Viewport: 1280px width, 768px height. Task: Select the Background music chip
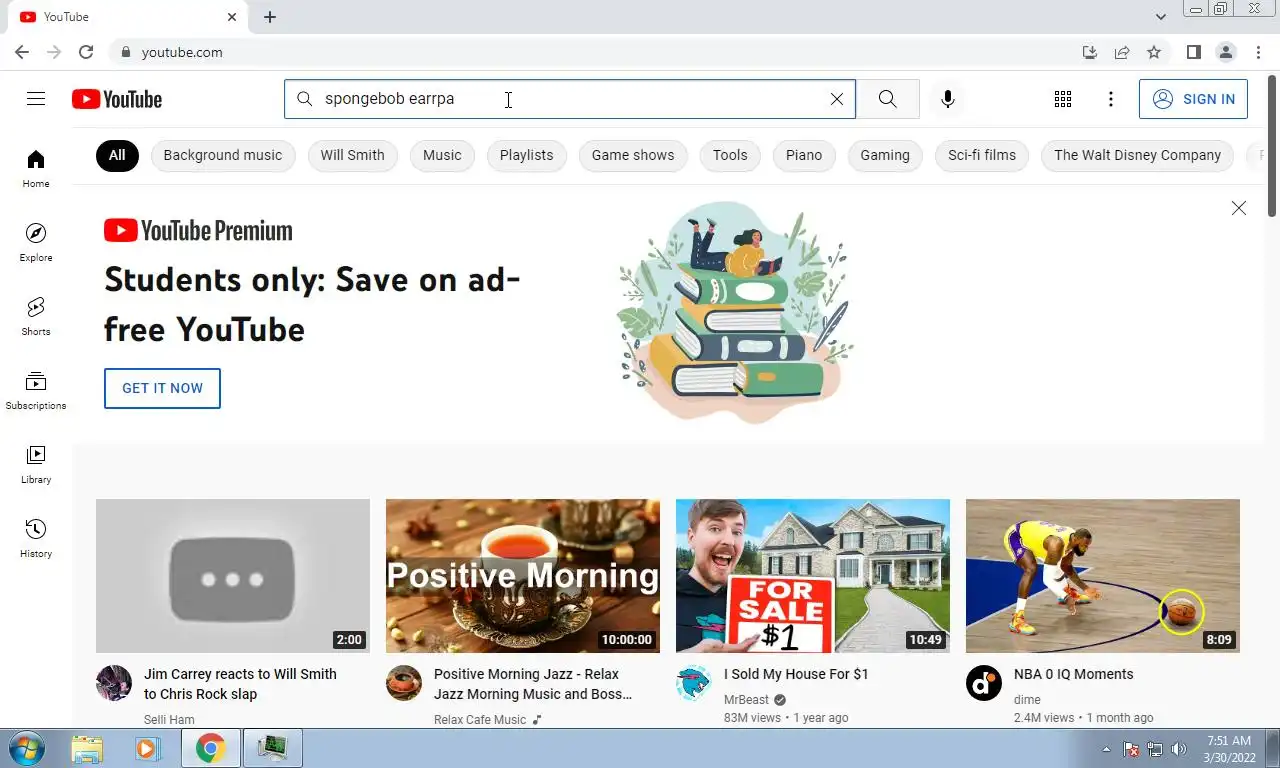pos(223,155)
